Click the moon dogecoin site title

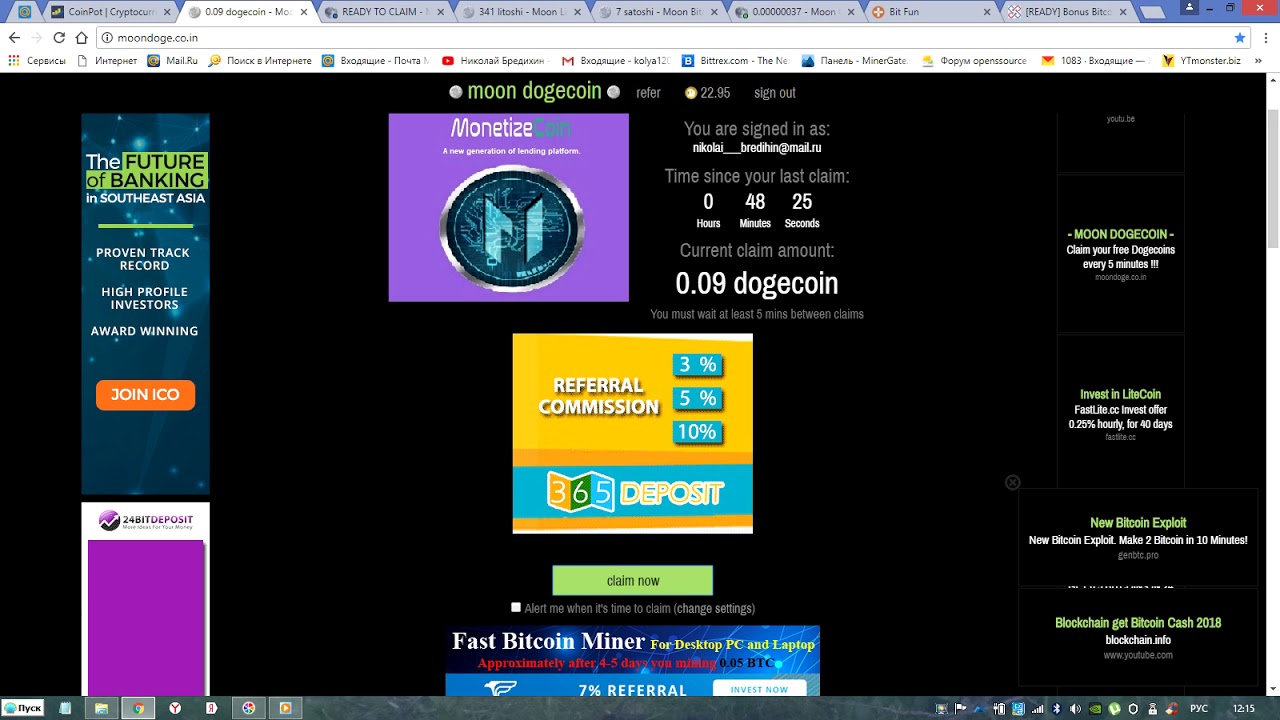(x=535, y=91)
